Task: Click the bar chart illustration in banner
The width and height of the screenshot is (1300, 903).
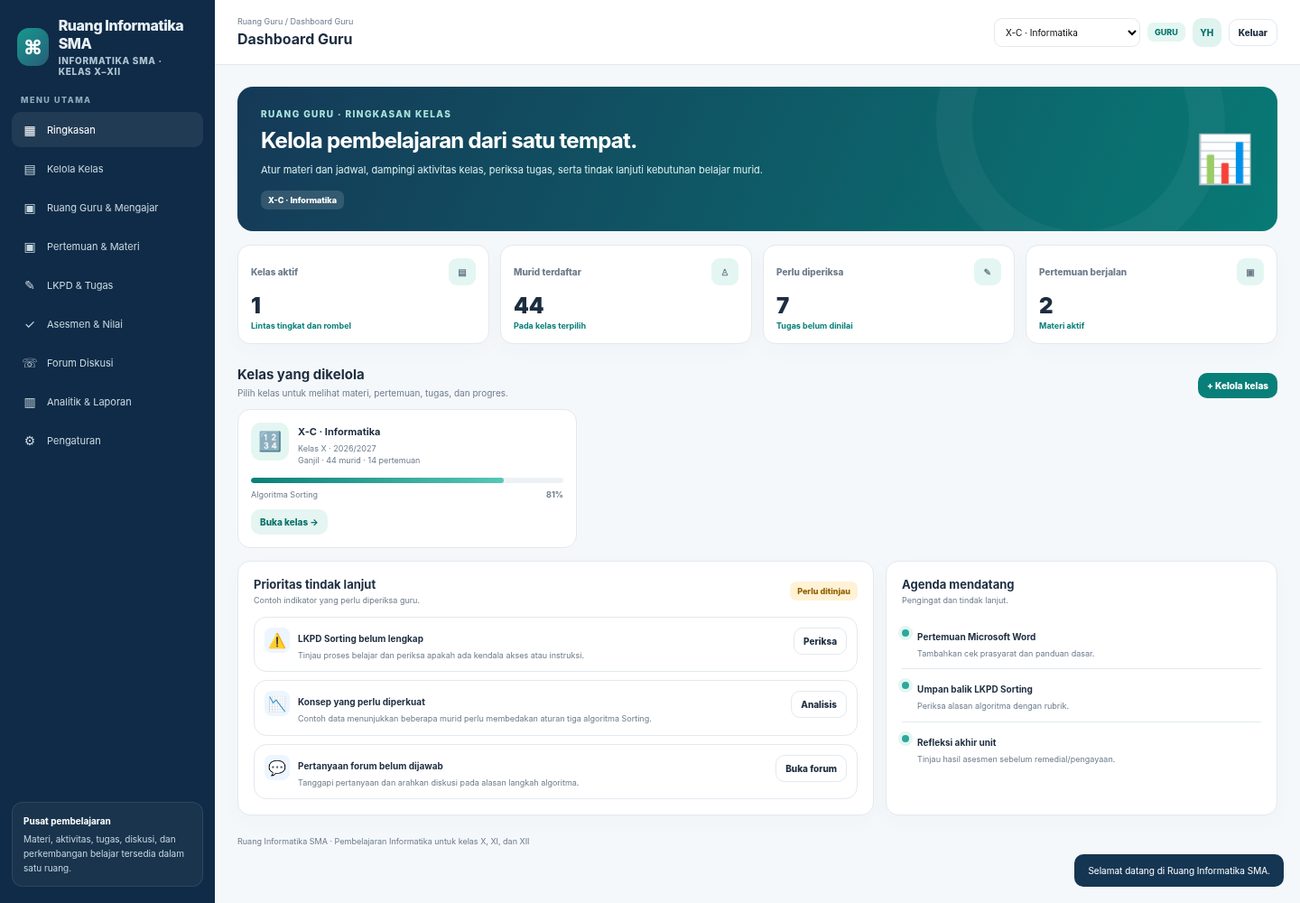Action: [x=1225, y=159]
